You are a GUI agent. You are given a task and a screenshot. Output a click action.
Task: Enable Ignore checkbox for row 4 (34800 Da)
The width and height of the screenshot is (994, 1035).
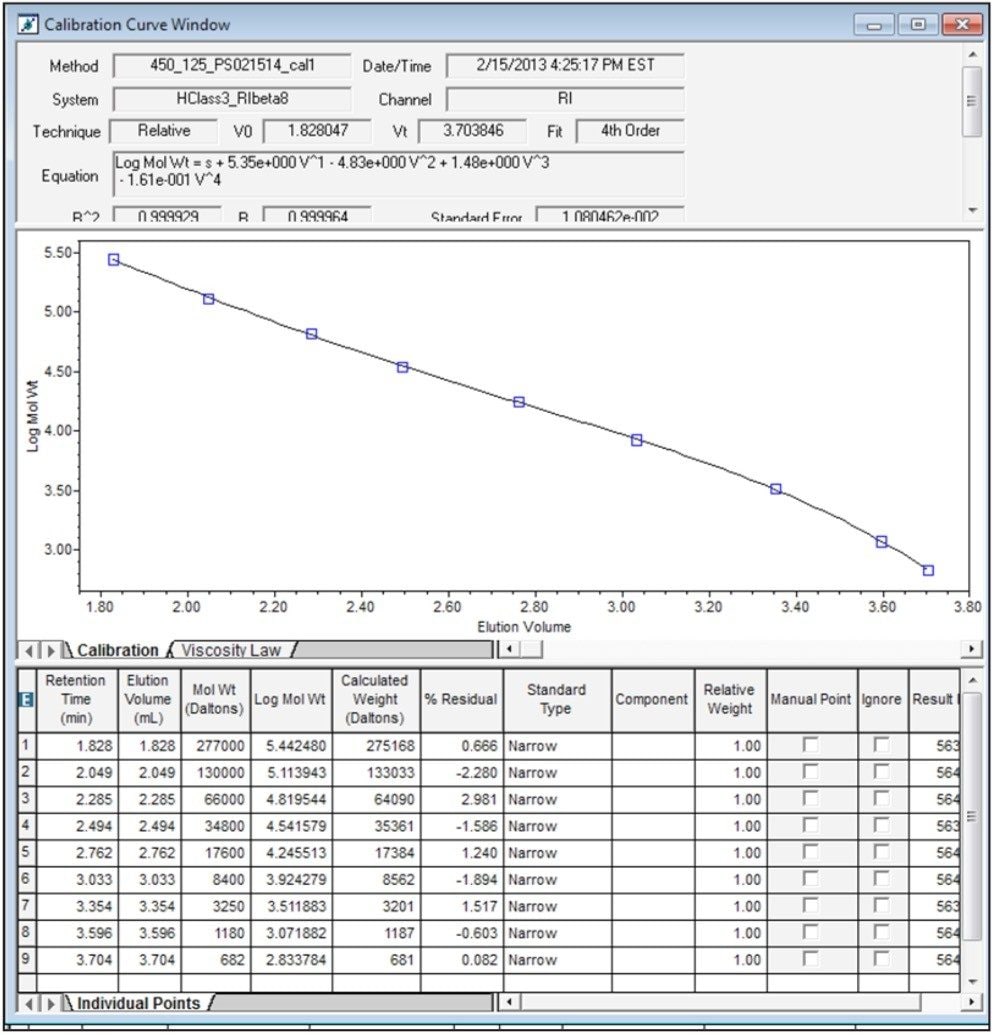tap(881, 826)
